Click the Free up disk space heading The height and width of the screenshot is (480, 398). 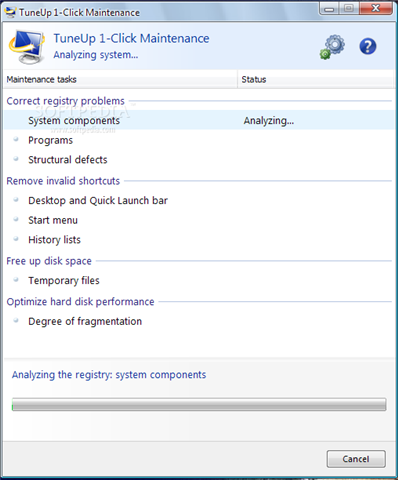[49, 261]
